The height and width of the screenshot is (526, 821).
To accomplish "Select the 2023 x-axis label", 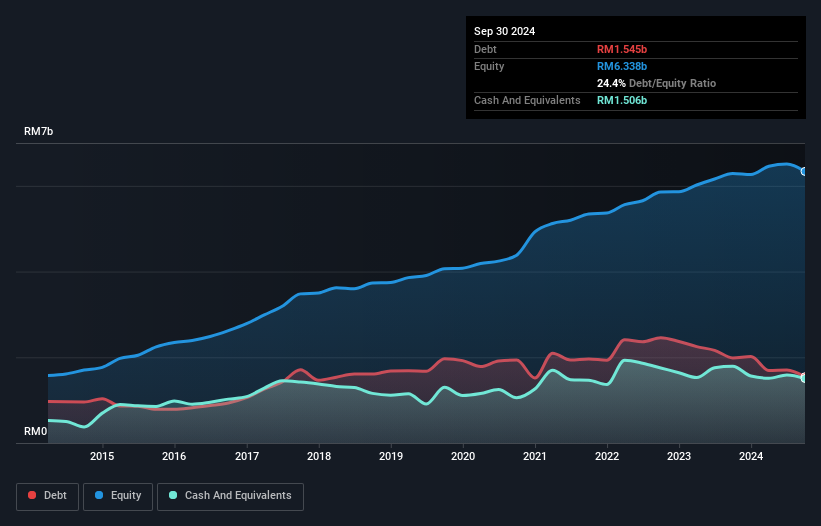I will (679, 456).
